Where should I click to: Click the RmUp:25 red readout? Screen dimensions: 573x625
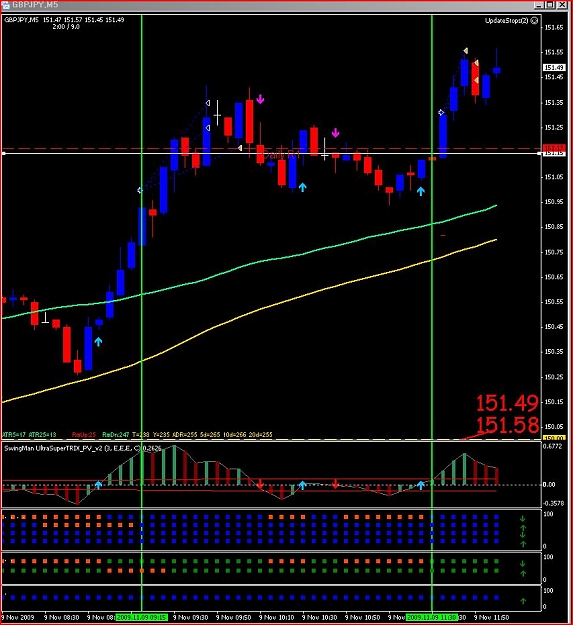click(x=84, y=434)
